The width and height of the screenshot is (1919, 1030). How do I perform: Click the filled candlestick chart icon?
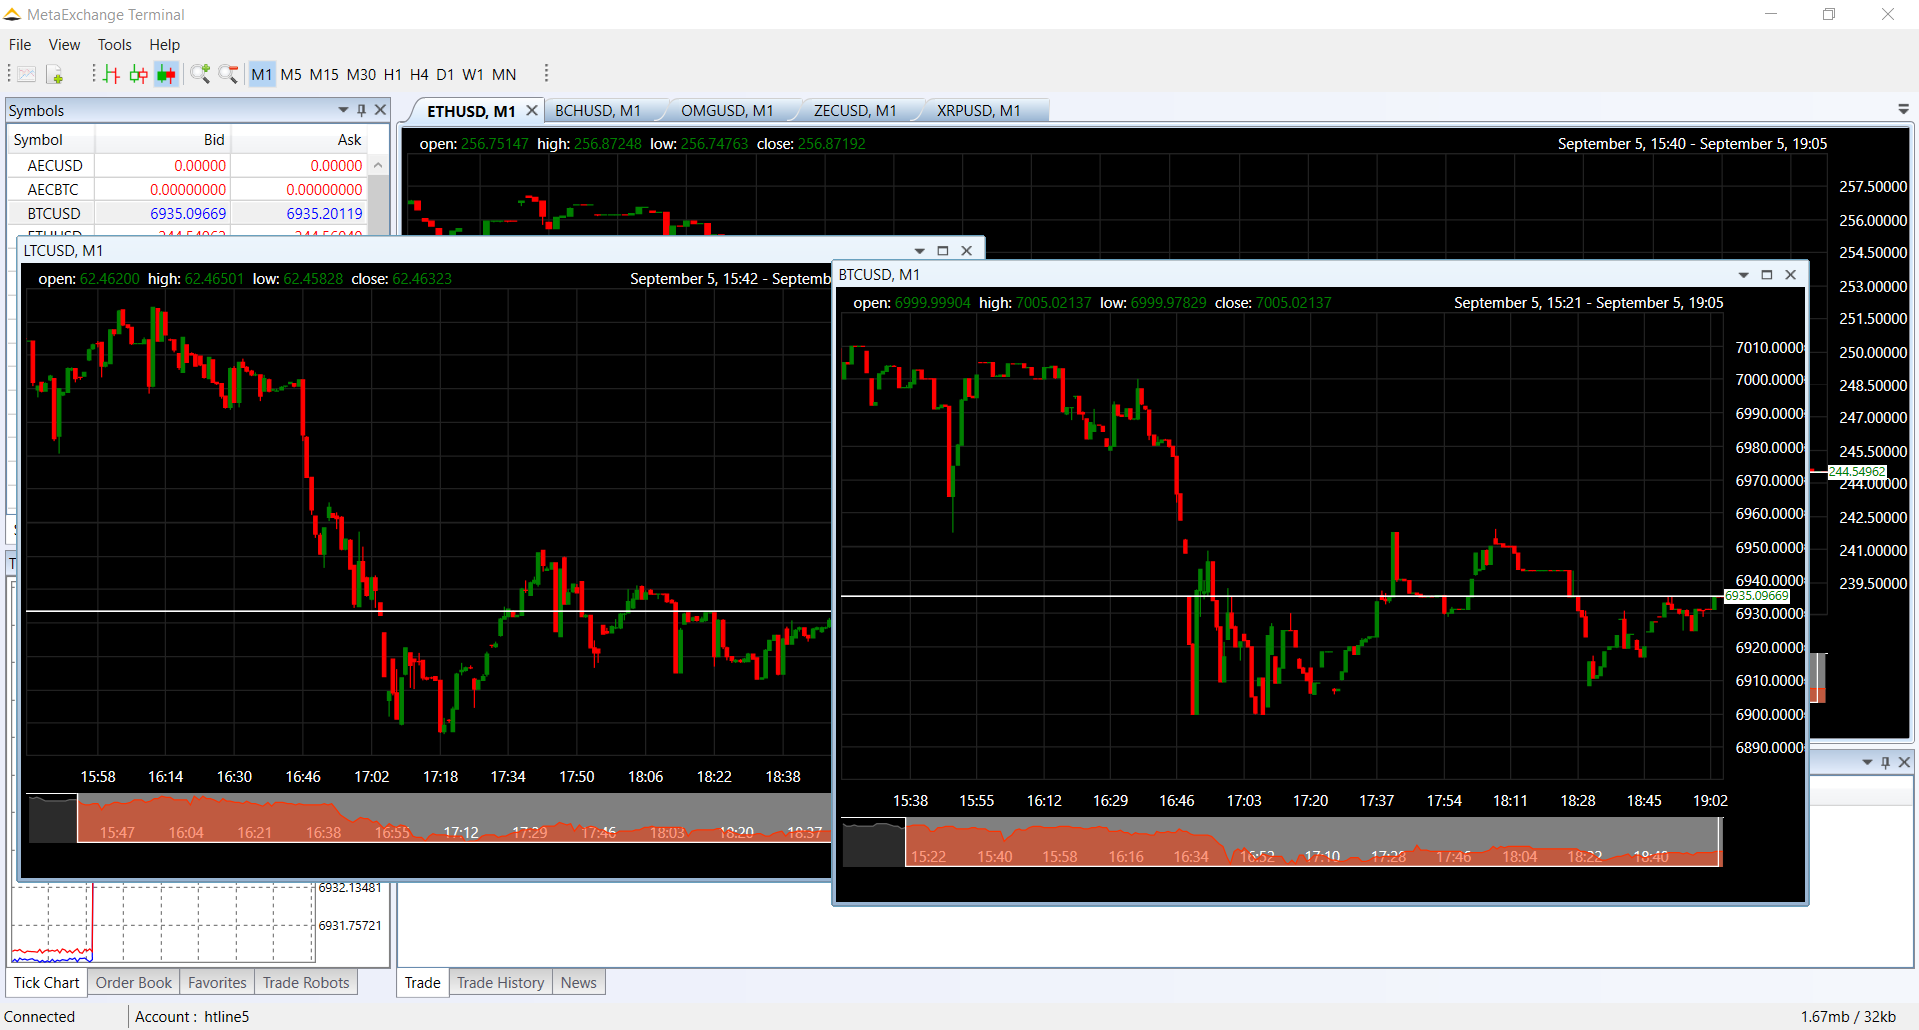166,74
